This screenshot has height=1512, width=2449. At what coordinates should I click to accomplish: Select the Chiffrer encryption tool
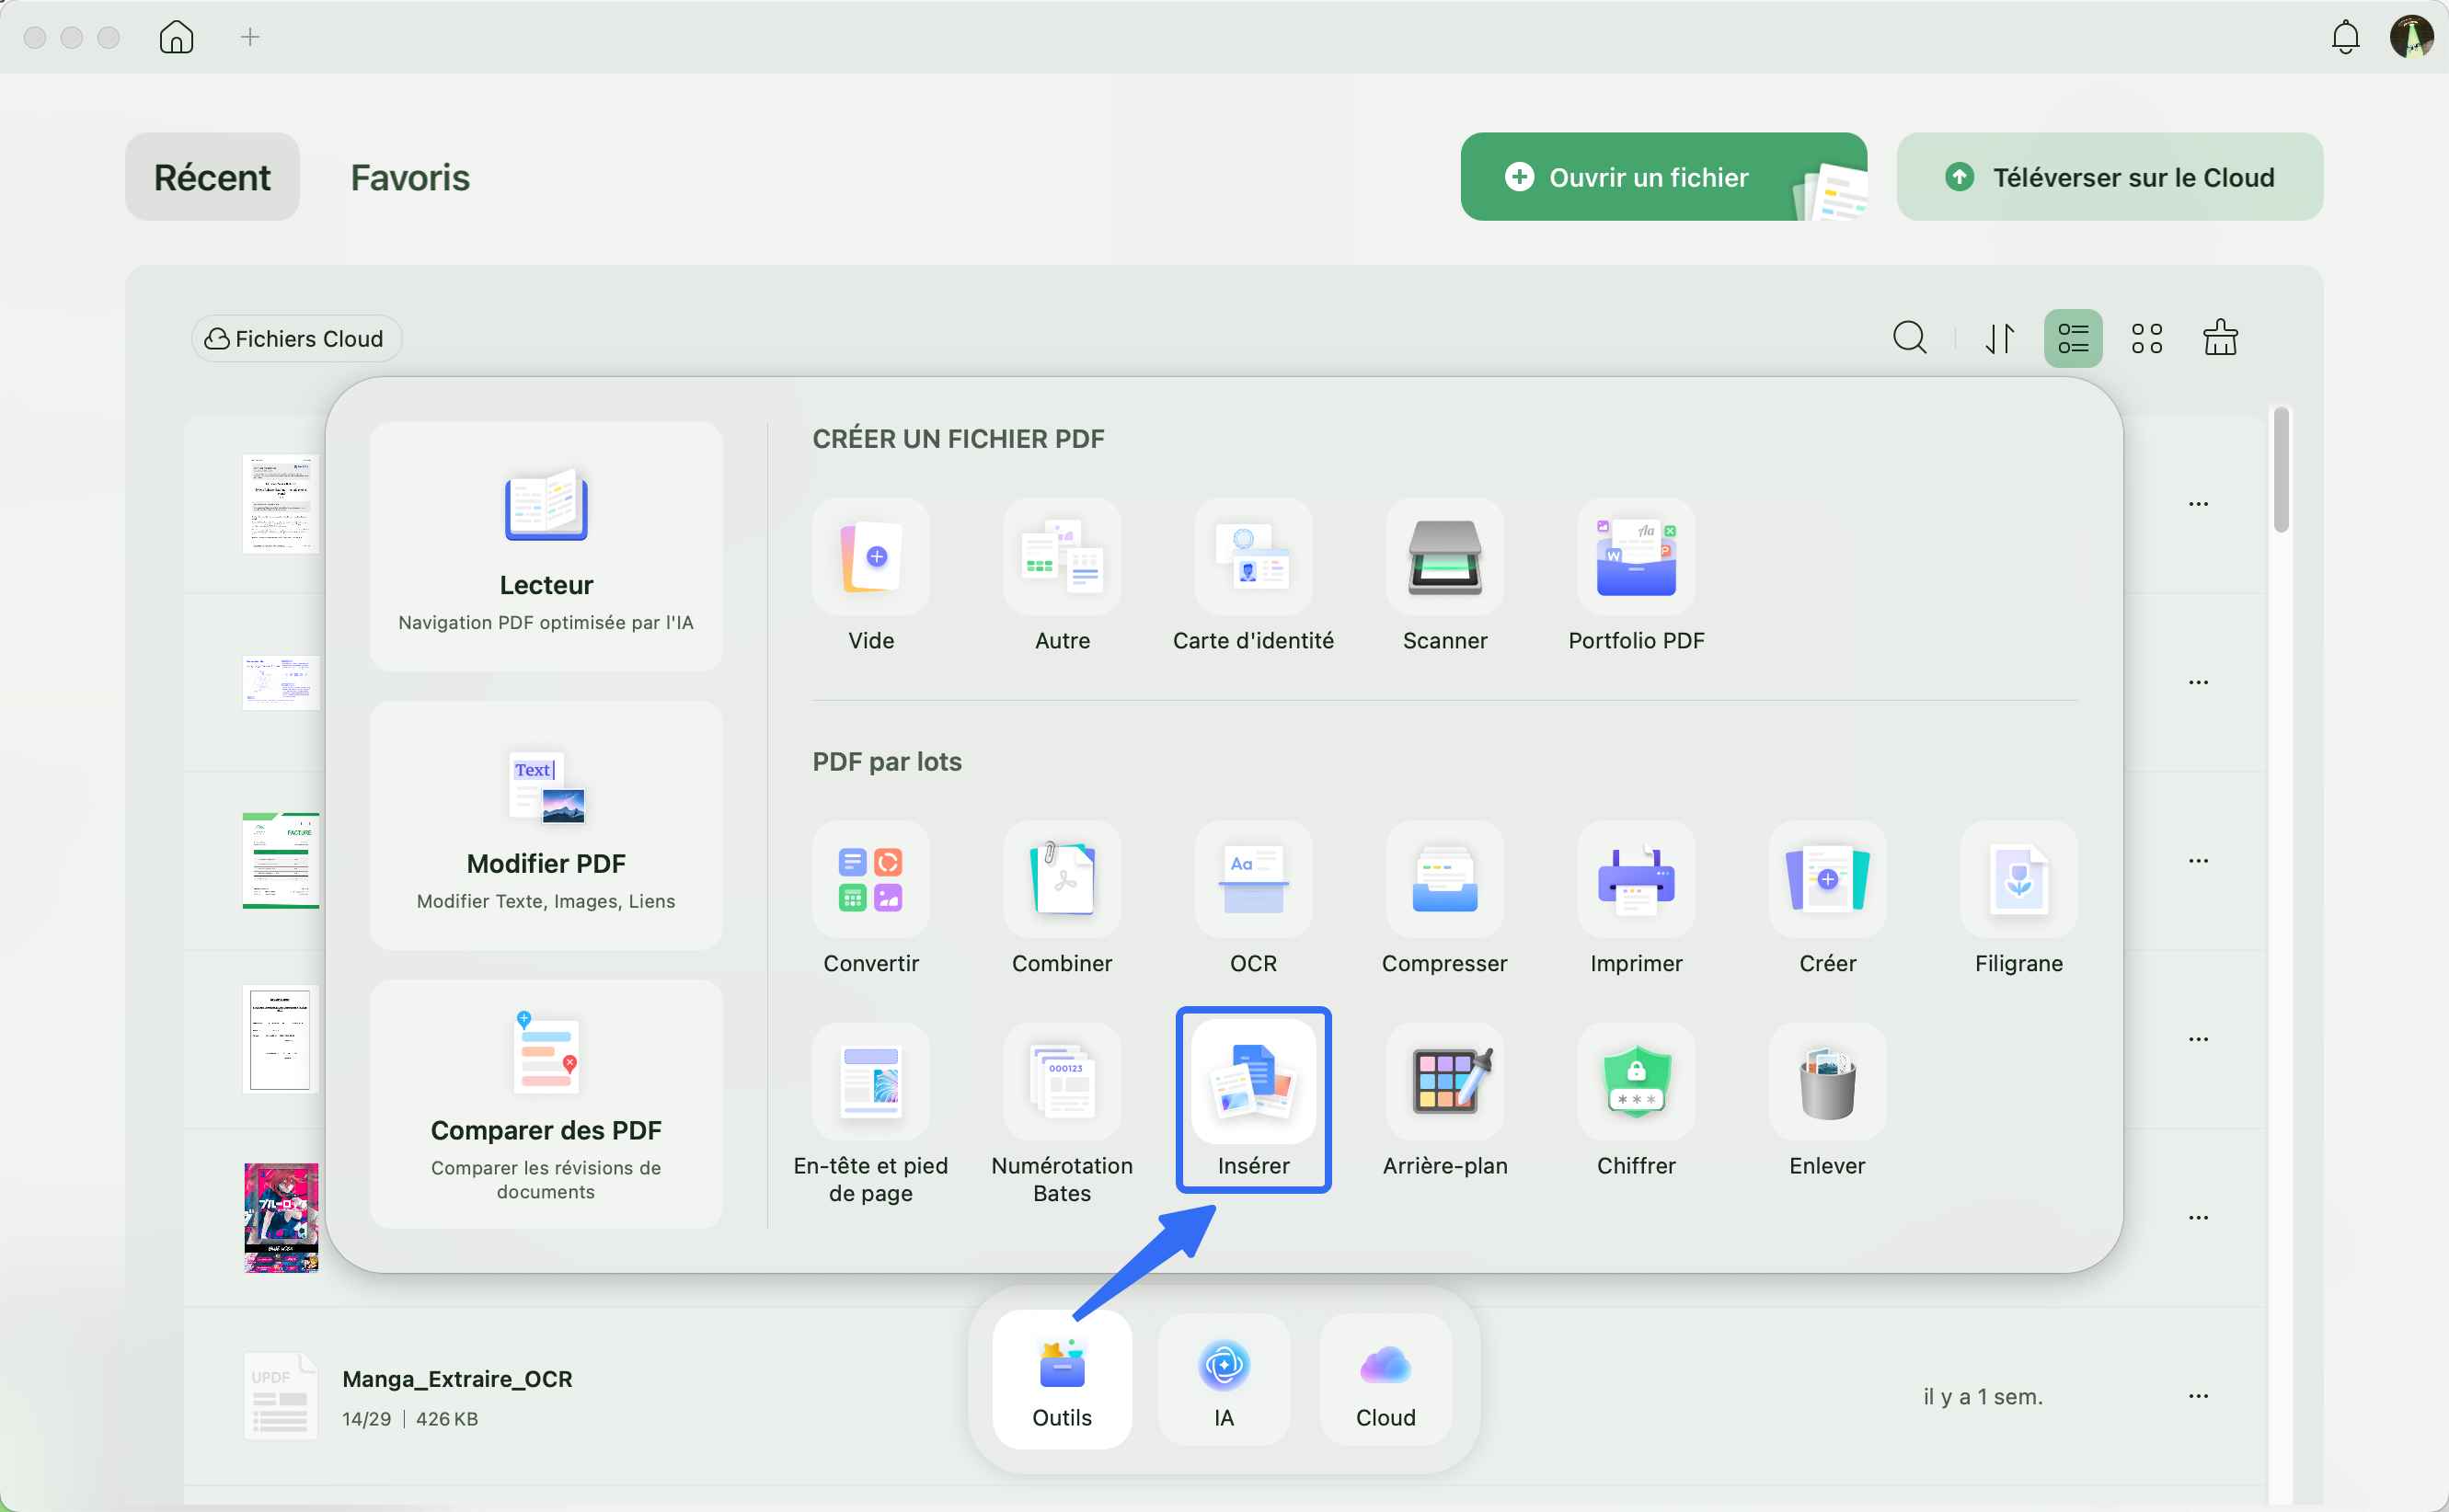(x=1636, y=1082)
